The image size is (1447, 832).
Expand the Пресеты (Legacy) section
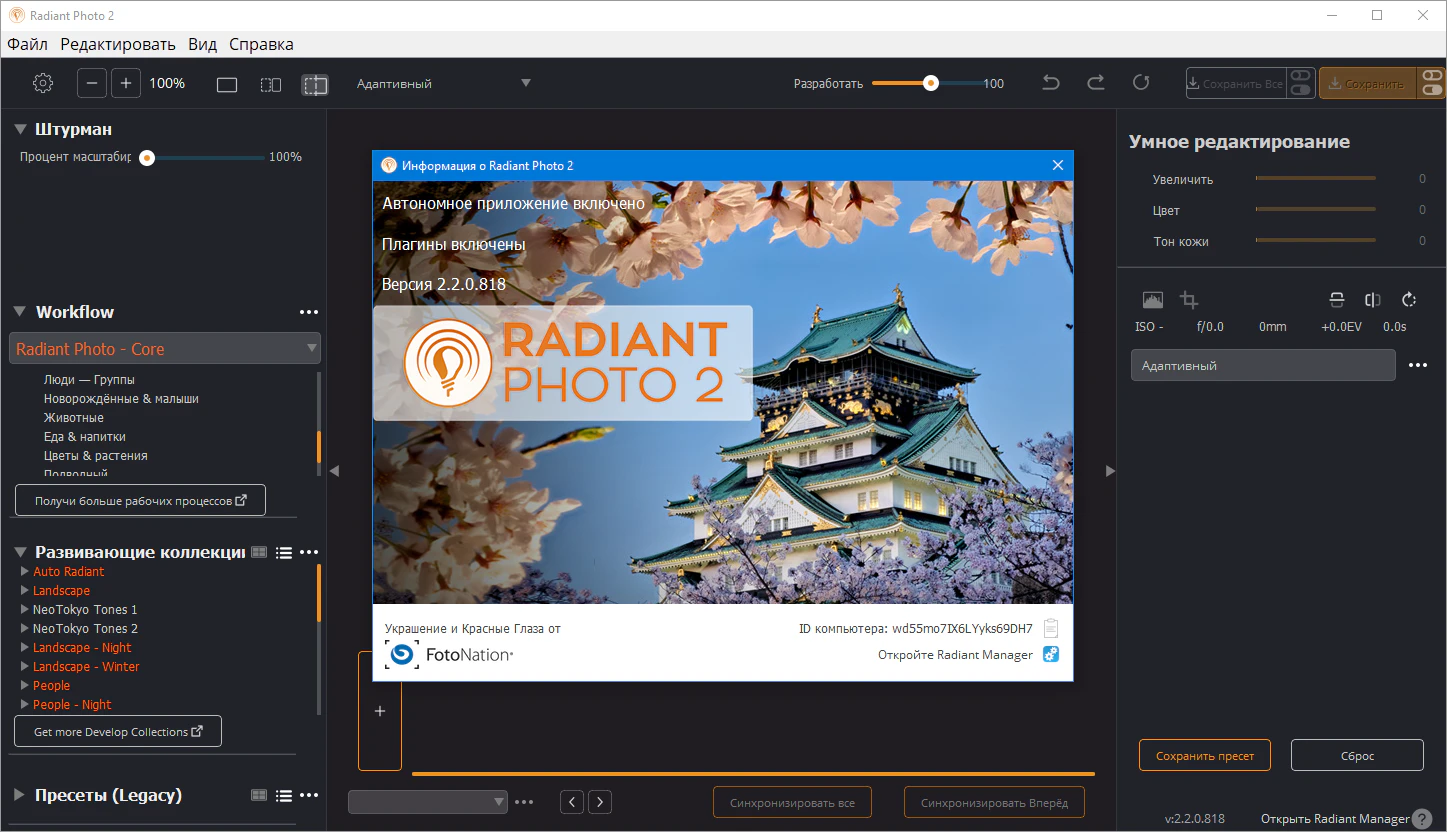pyautogui.click(x=19, y=796)
